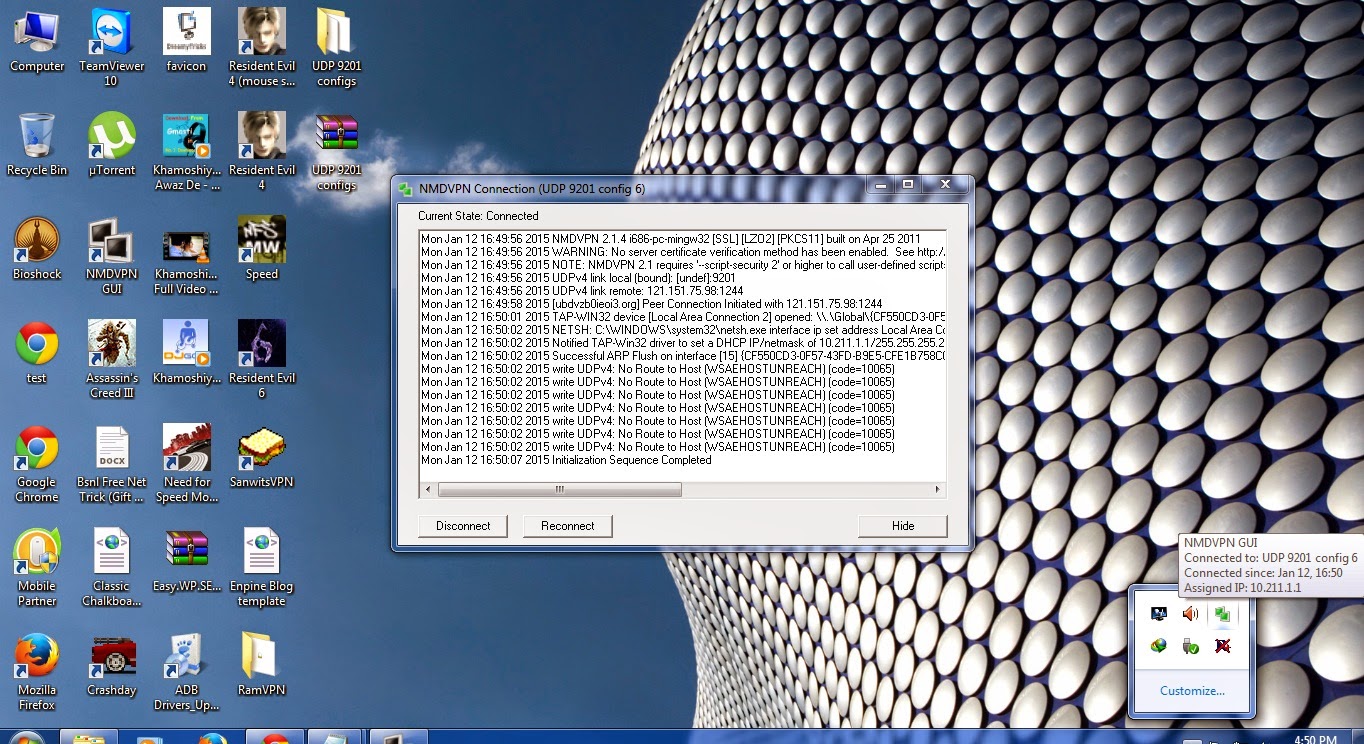
Task: Click the 'Successful ARP Flush' log line
Action: pyautogui.click(x=683, y=356)
